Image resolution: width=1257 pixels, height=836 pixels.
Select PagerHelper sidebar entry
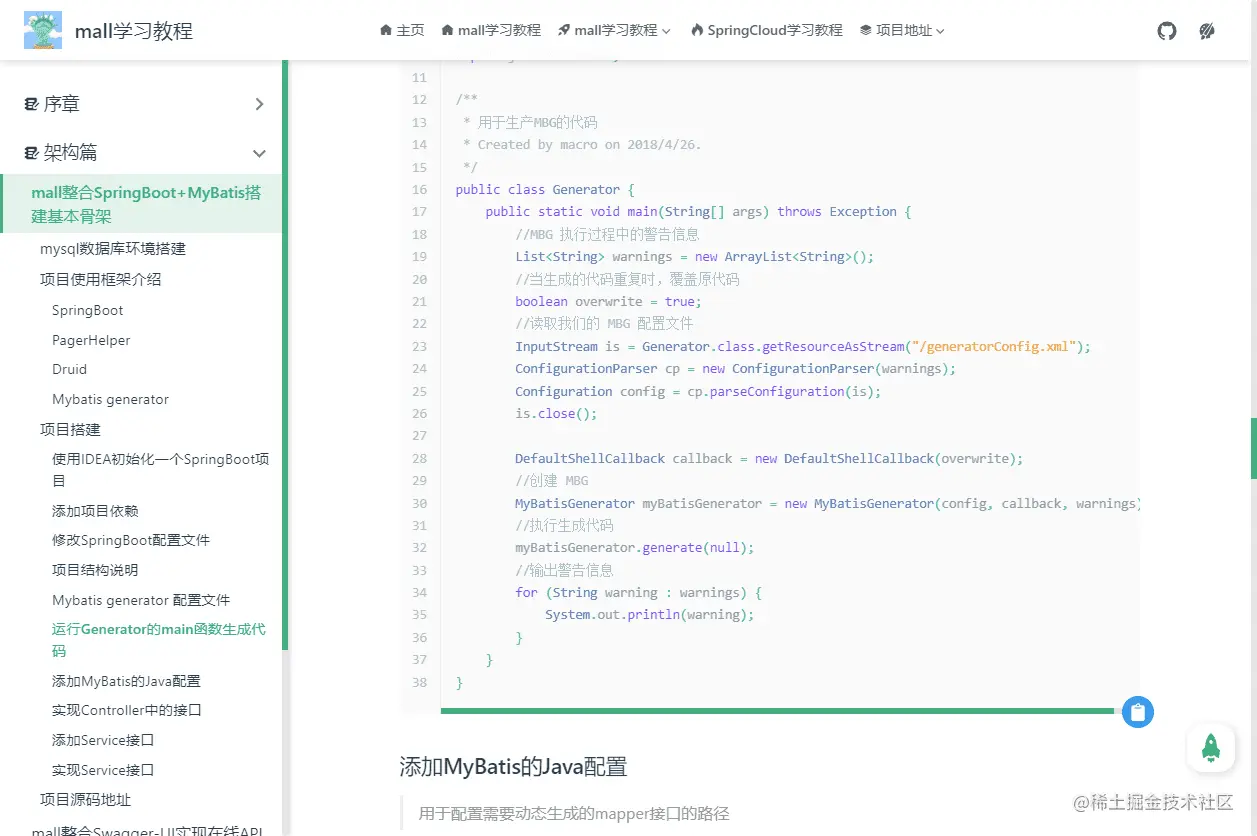tap(91, 340)
